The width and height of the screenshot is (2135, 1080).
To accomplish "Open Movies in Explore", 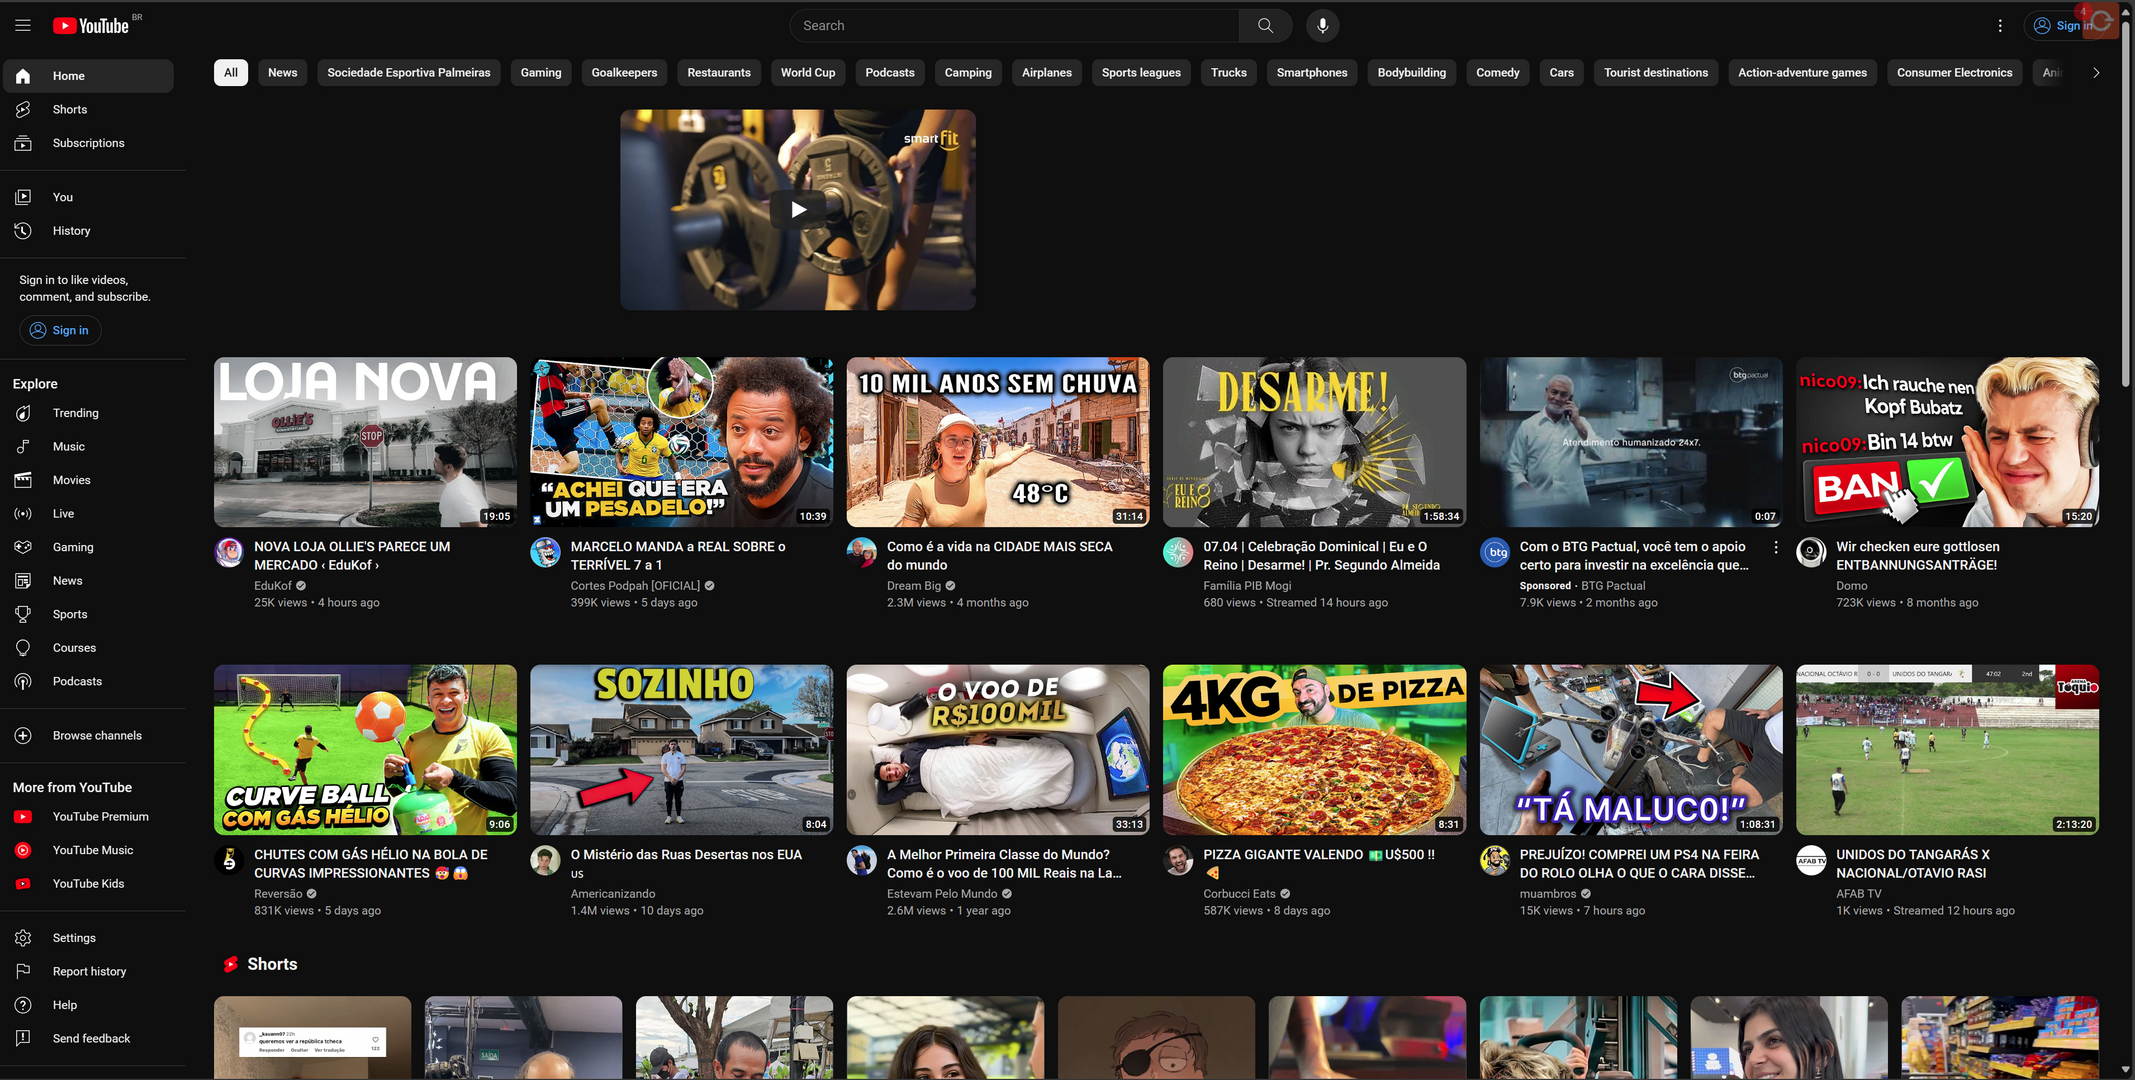I will (x=88, y=480).
